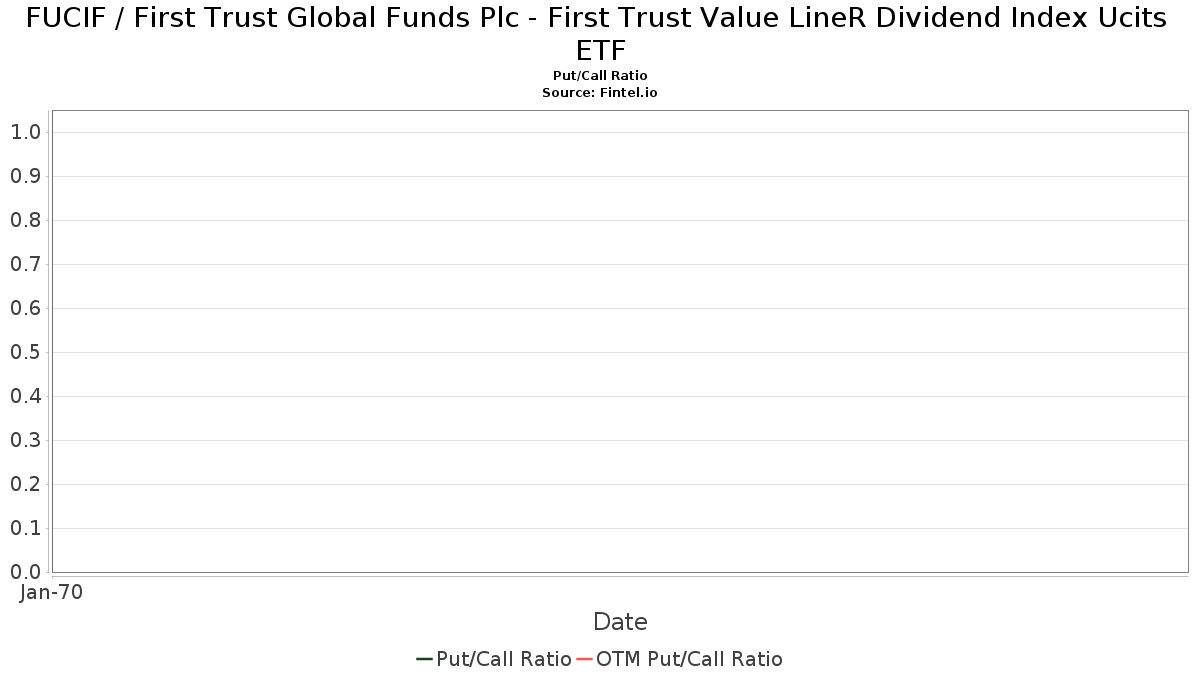This screenshot has height=675, width=1200.
Task: Click the 0.6 y-axis tick label
Action: tap(25, 308)
